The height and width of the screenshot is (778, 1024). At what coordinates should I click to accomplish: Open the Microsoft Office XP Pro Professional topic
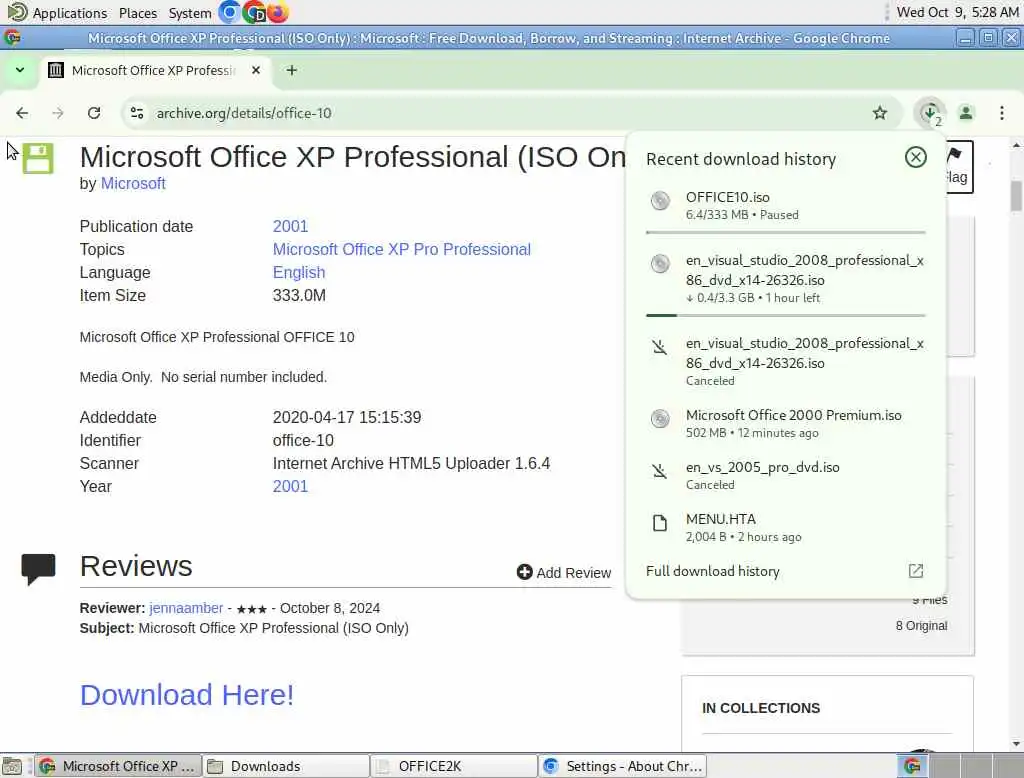point(402,249)
